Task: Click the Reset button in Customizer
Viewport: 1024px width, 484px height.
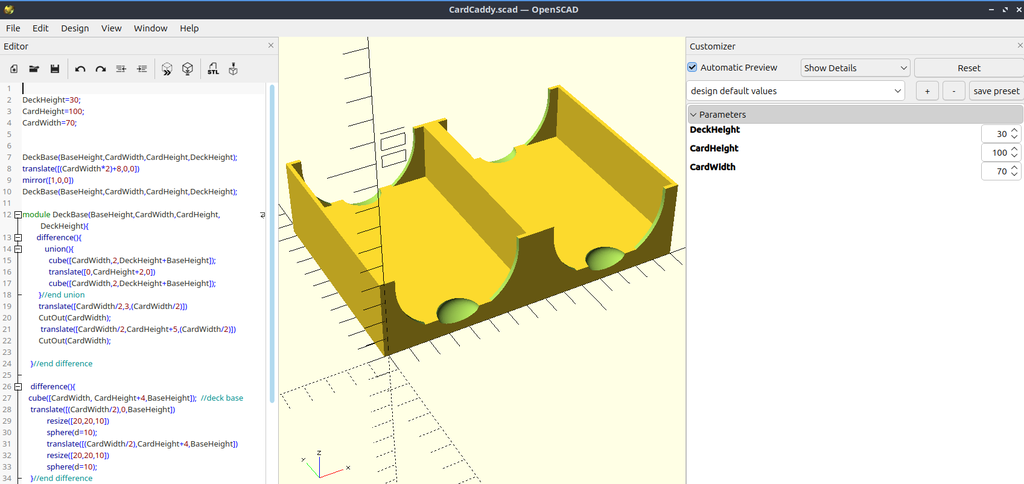Action: pos(968,68)
